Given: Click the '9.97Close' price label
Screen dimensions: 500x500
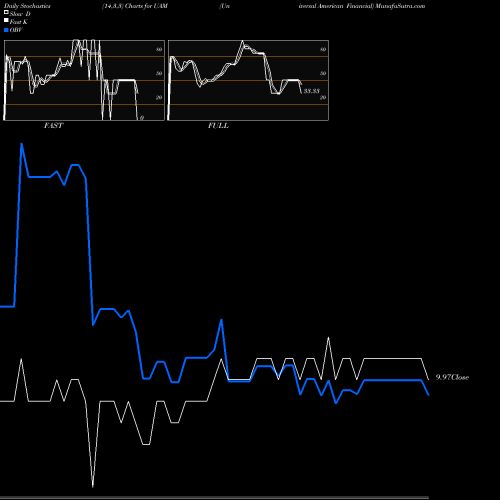Looking at the screenshot, I should [x=452, y=377].
